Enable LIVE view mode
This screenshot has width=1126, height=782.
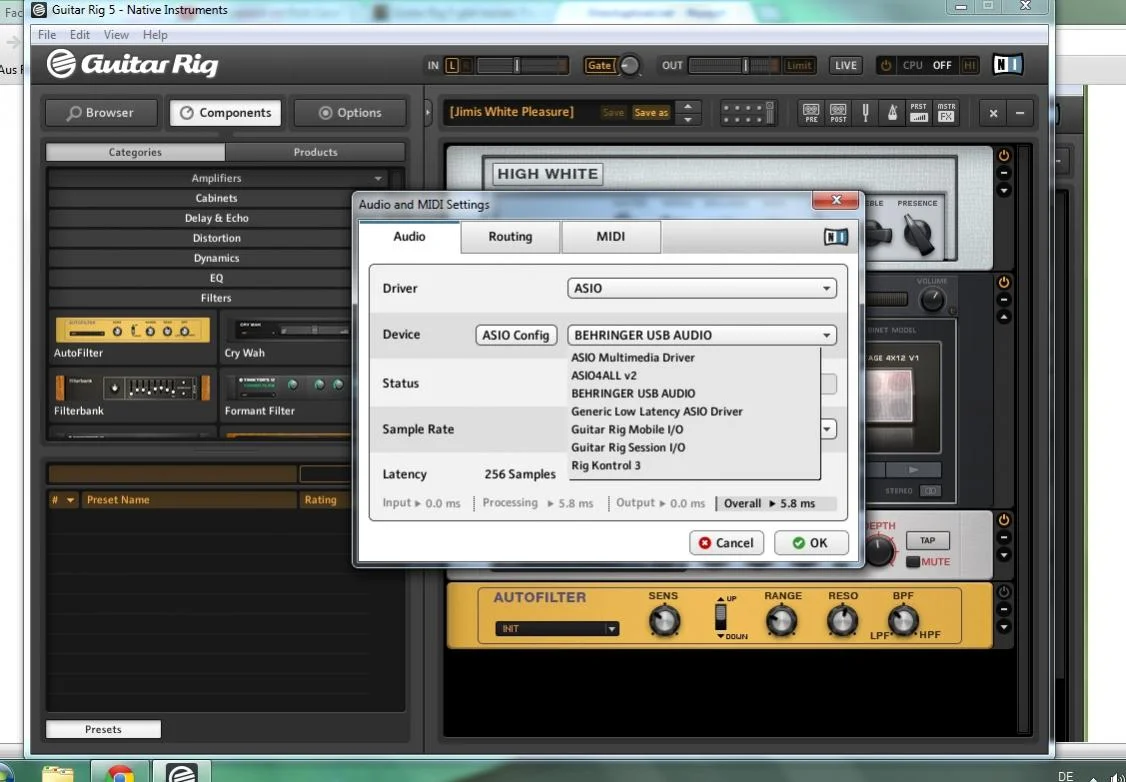click(x=846, y=66)
